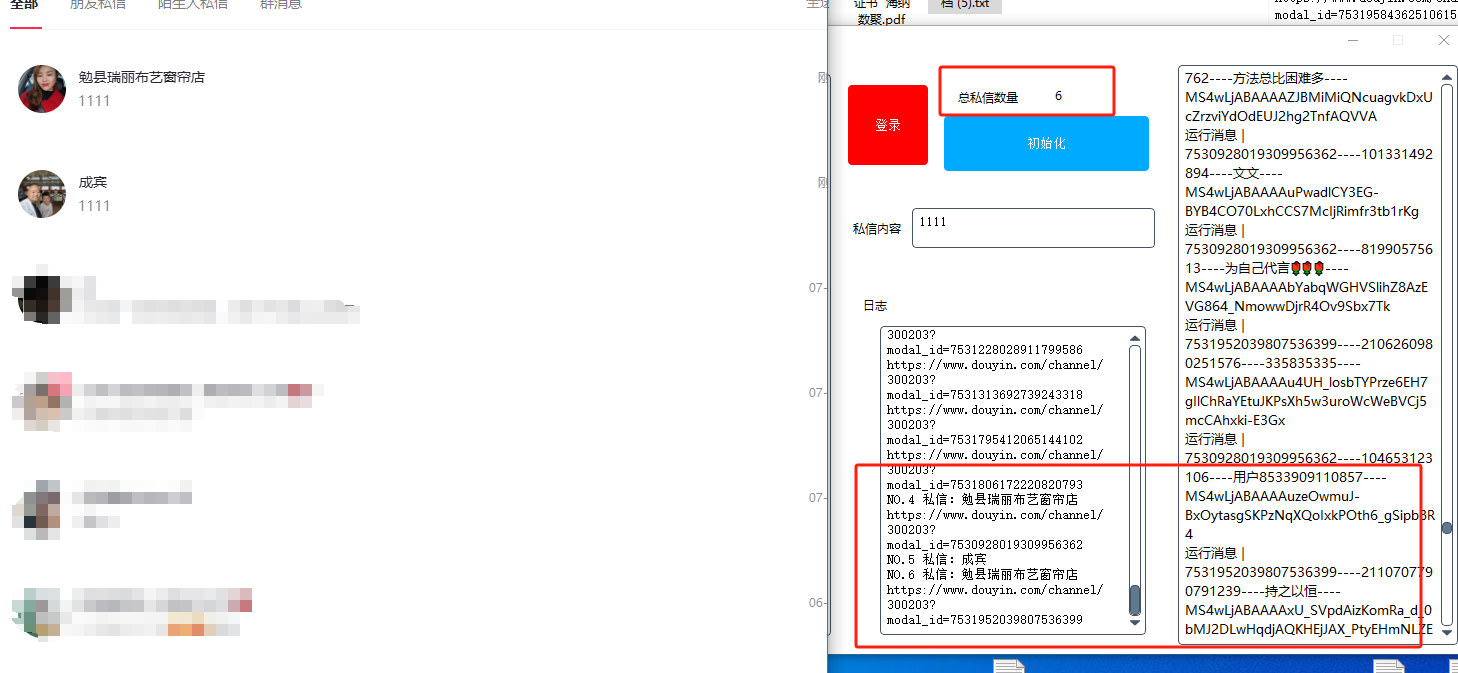Switch to the 朋友私信 tab
The height and width of the screenshot is (673, 1458).
[98, 5]
